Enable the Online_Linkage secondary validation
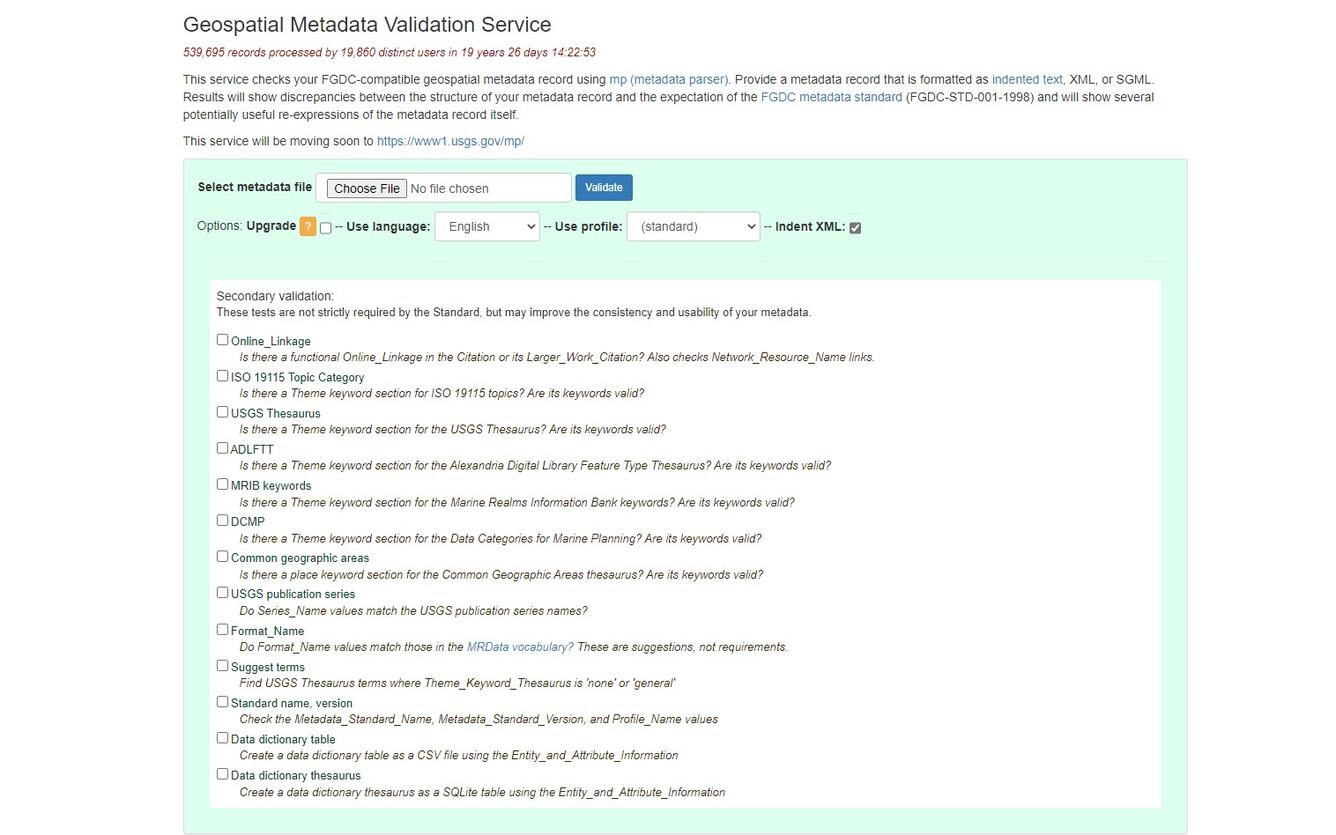The width and height of the screenshot is (1336, 835). point(222,339)
